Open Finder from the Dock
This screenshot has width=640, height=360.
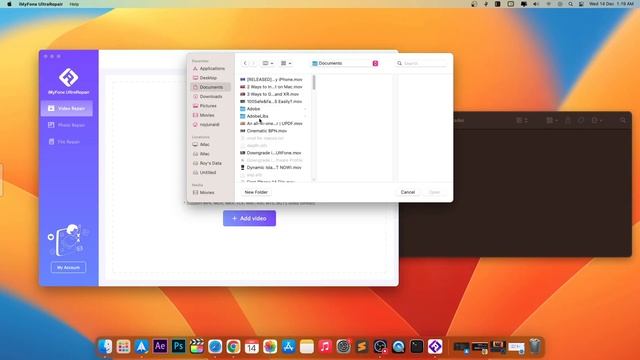coord(105,347)
